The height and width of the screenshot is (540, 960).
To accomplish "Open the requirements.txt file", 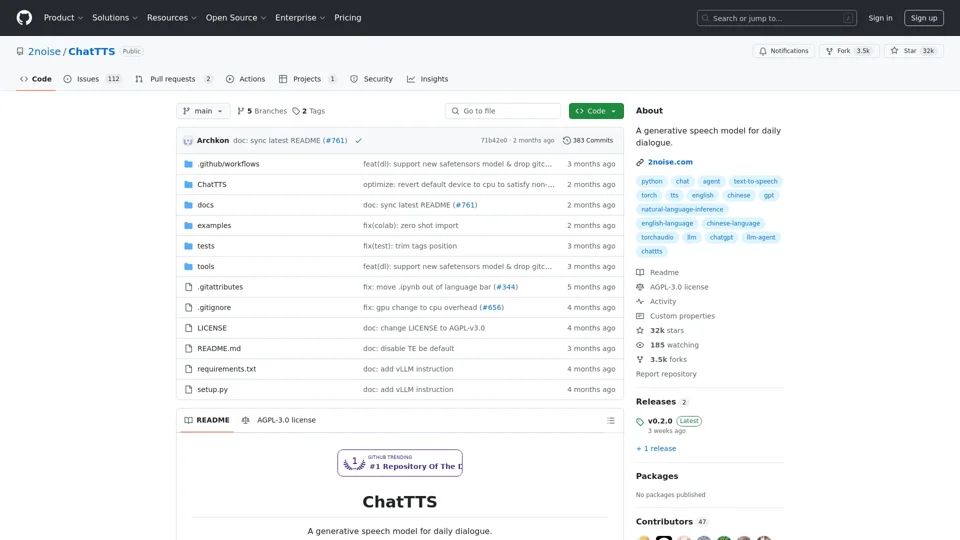I will [x=227, y=369].
